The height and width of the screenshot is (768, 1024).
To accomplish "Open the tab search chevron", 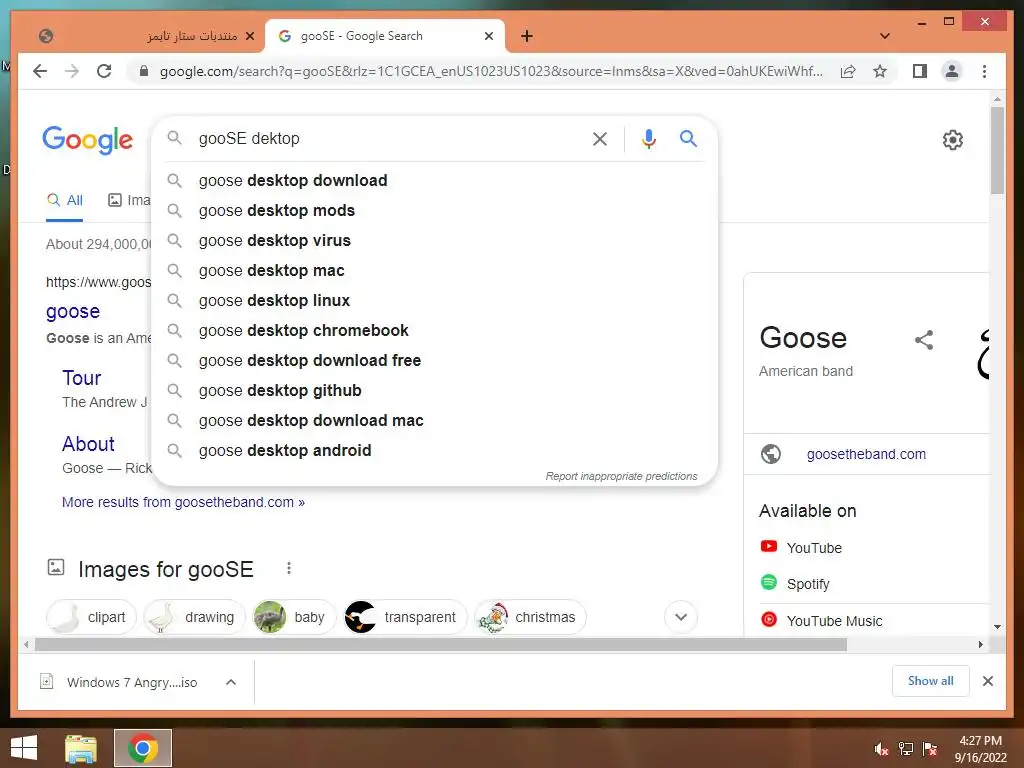I will click(885, 36).
